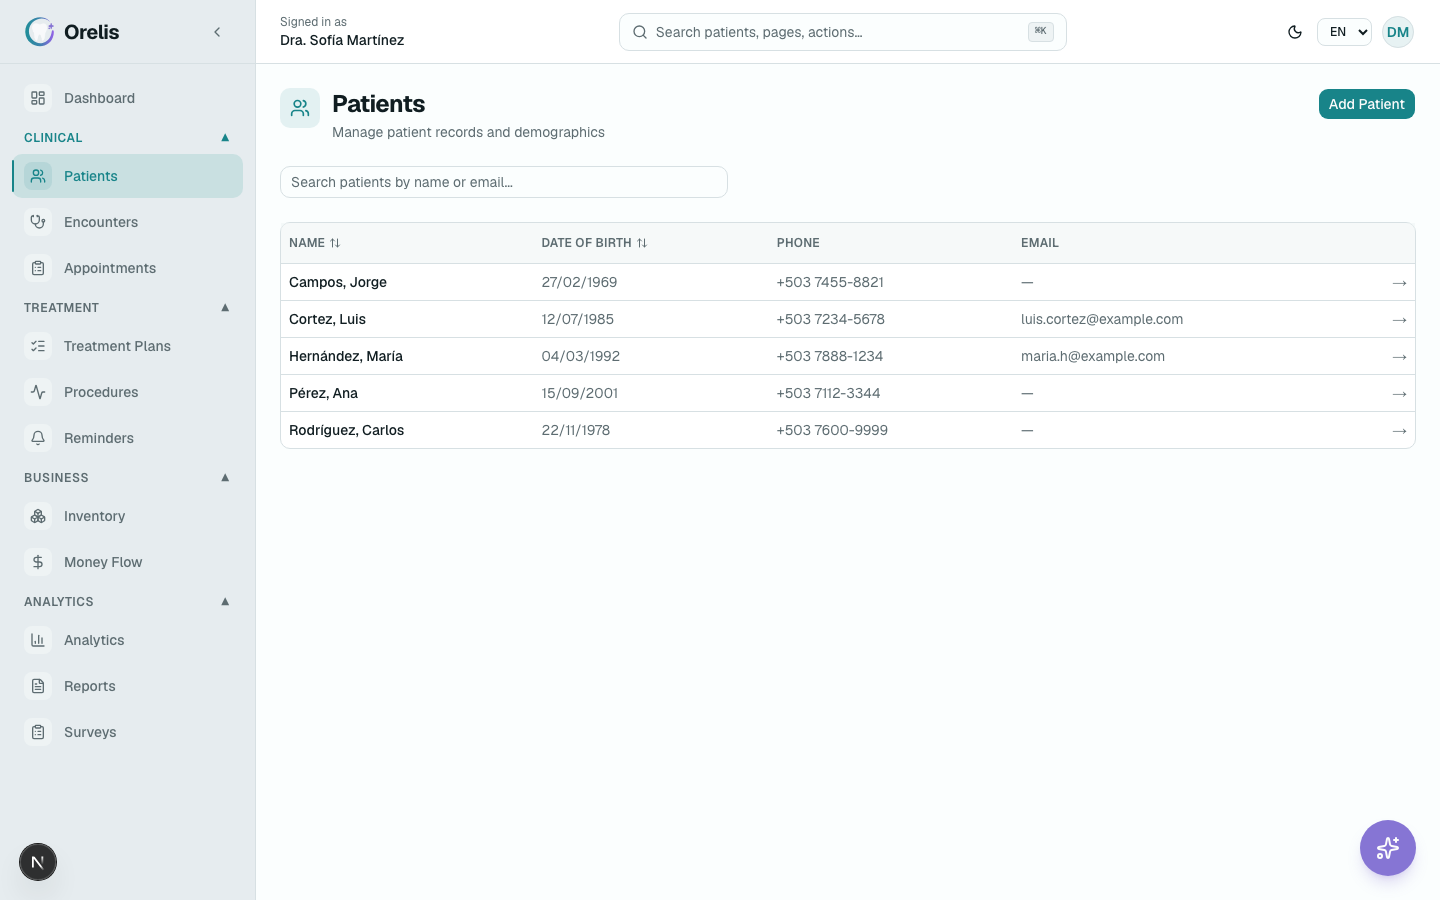Open Surveys menu item label

[90, 732]
